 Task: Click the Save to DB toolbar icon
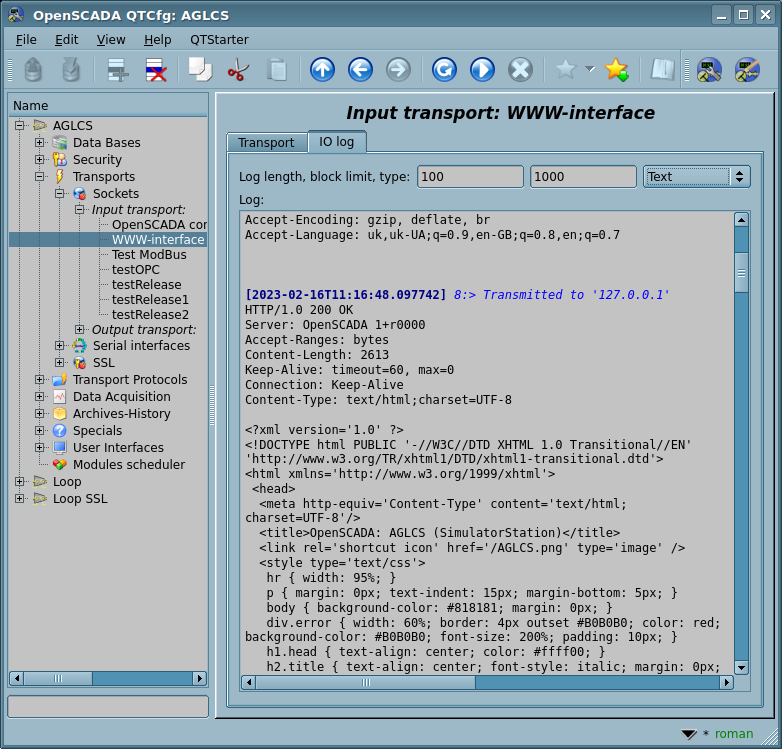pos(71,70)
